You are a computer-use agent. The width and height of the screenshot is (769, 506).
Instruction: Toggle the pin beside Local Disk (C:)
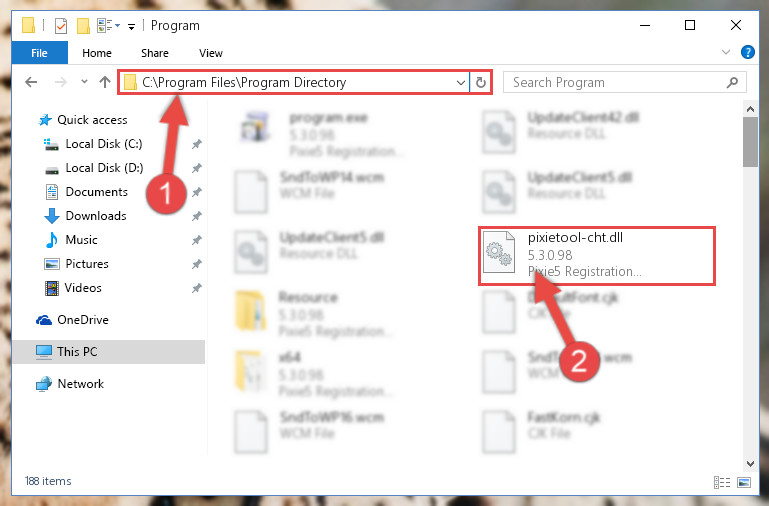(x=197, y=144)
